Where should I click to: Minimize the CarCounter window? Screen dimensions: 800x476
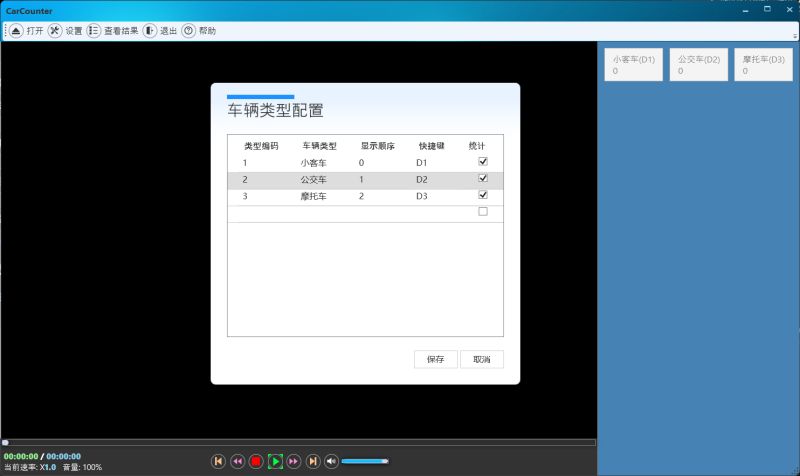[745, 10]
